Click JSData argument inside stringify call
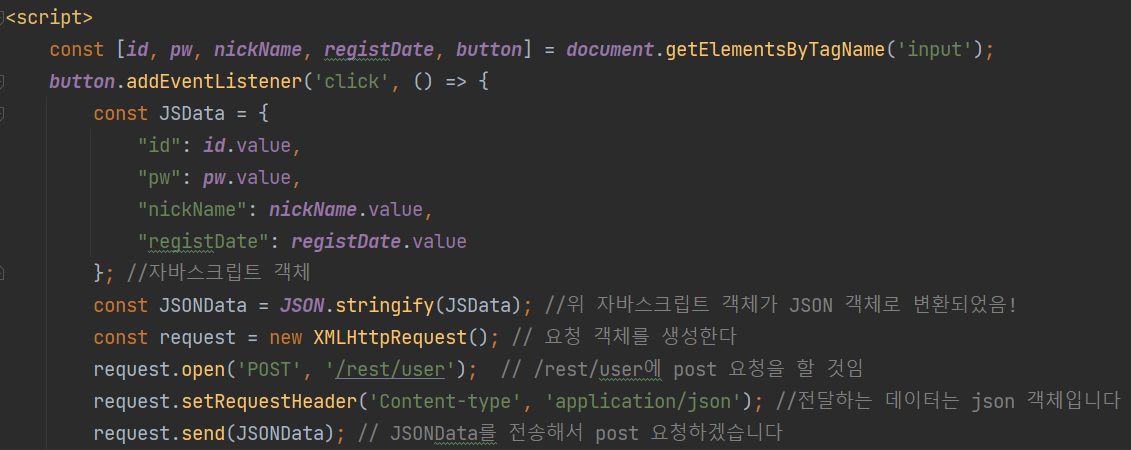This screenshot has width=1131, height=450. point(478,305)
